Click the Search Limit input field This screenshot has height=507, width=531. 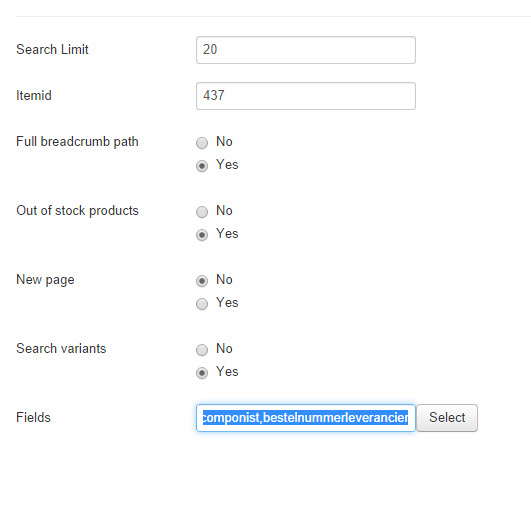tap(305, 50)
